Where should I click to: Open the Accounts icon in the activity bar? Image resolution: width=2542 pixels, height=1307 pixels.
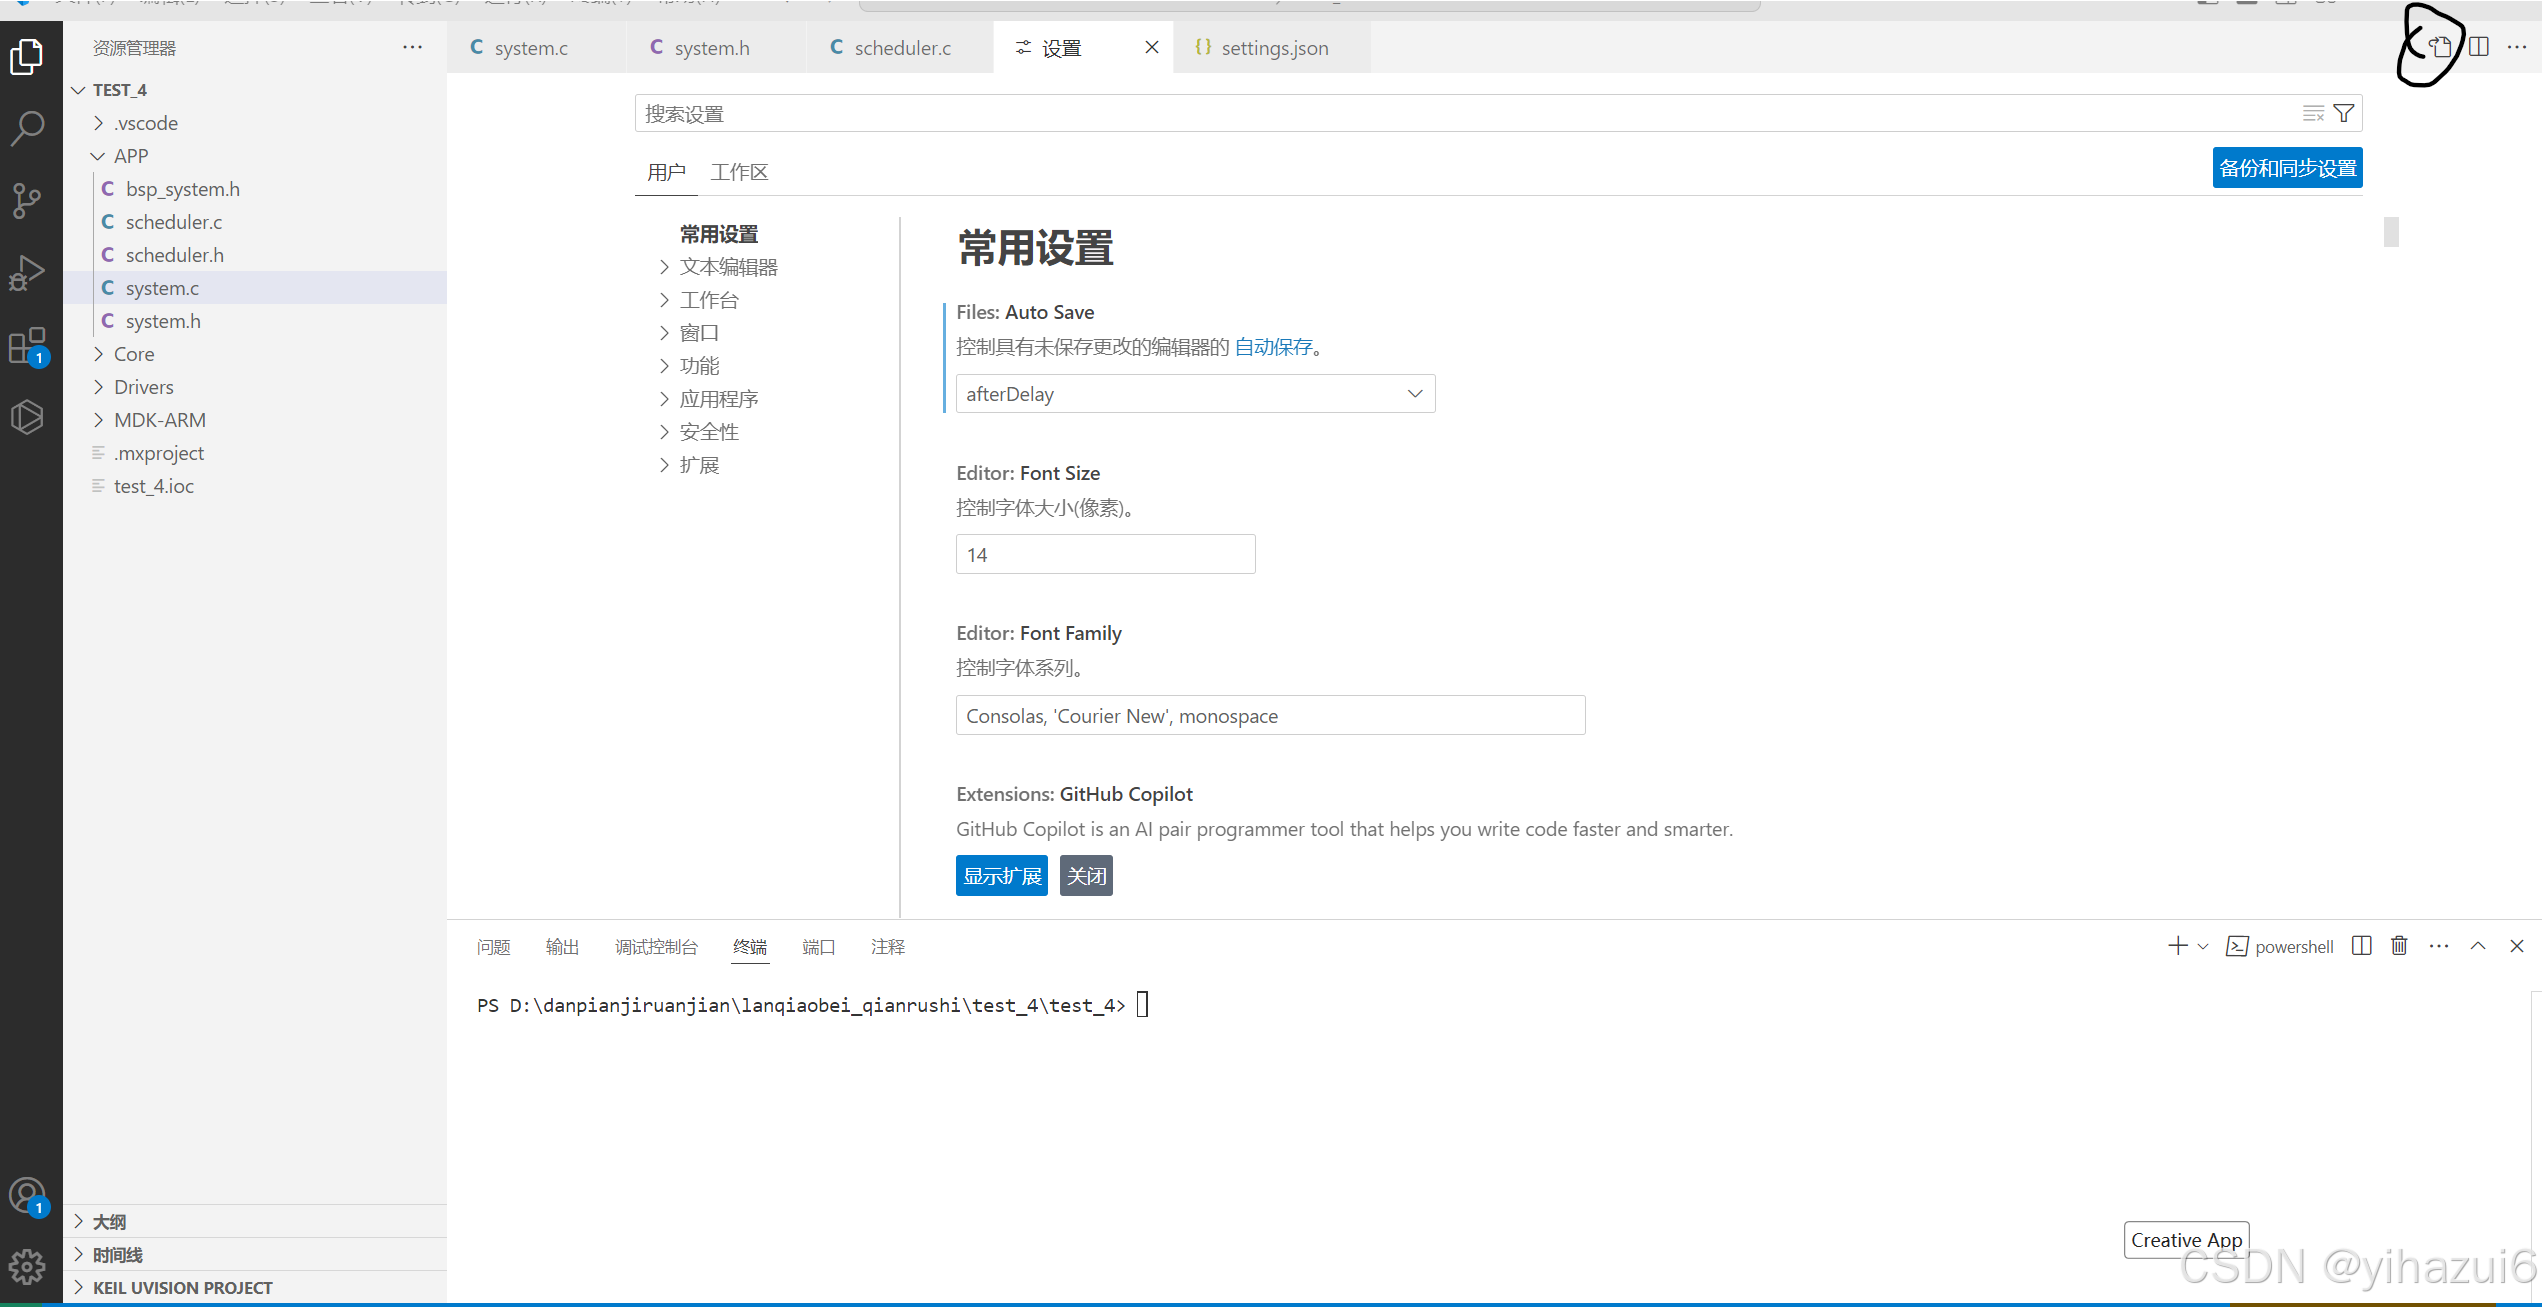27,1194
